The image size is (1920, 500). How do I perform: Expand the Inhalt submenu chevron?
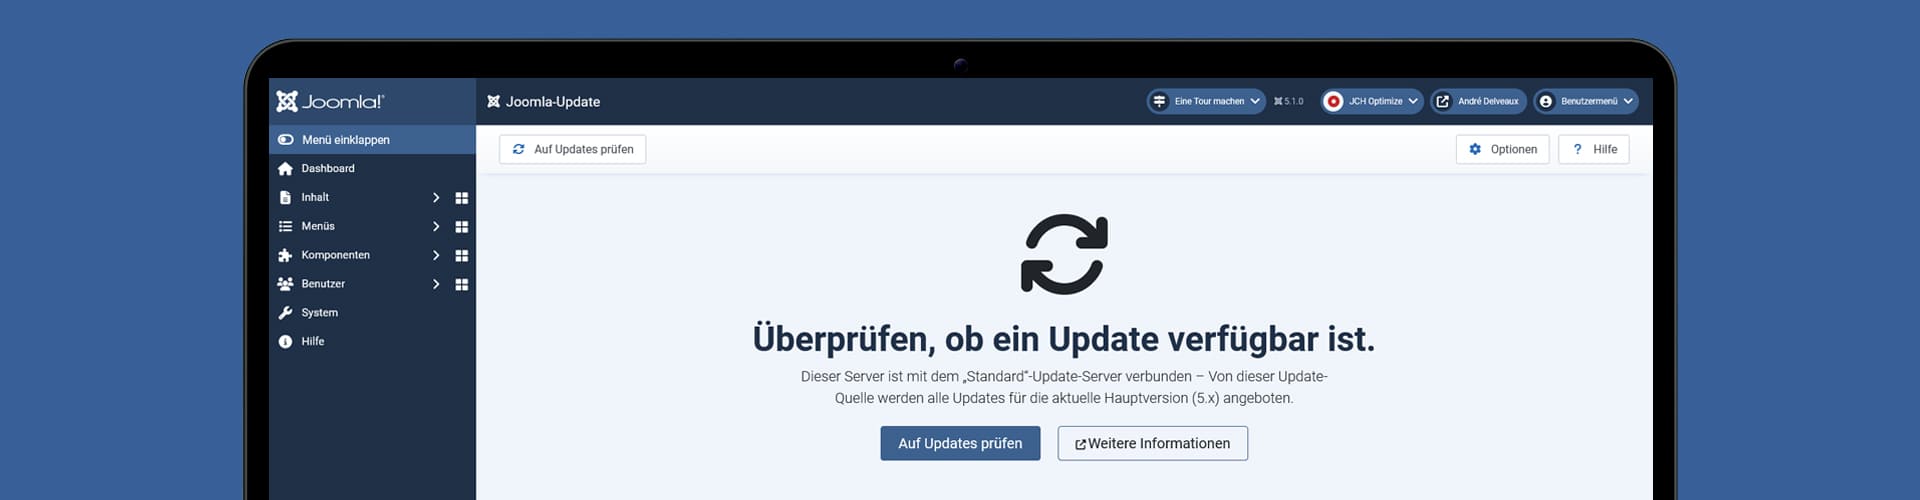click(x=436, y=198)
